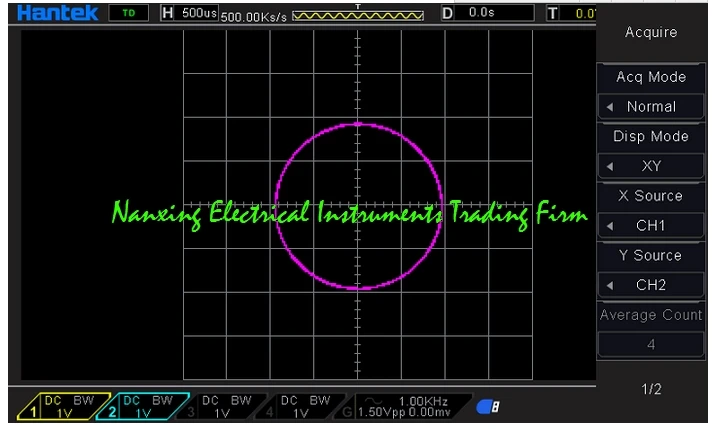
Task: Click the Acq Mode label
Action: (x=651, y=77)
